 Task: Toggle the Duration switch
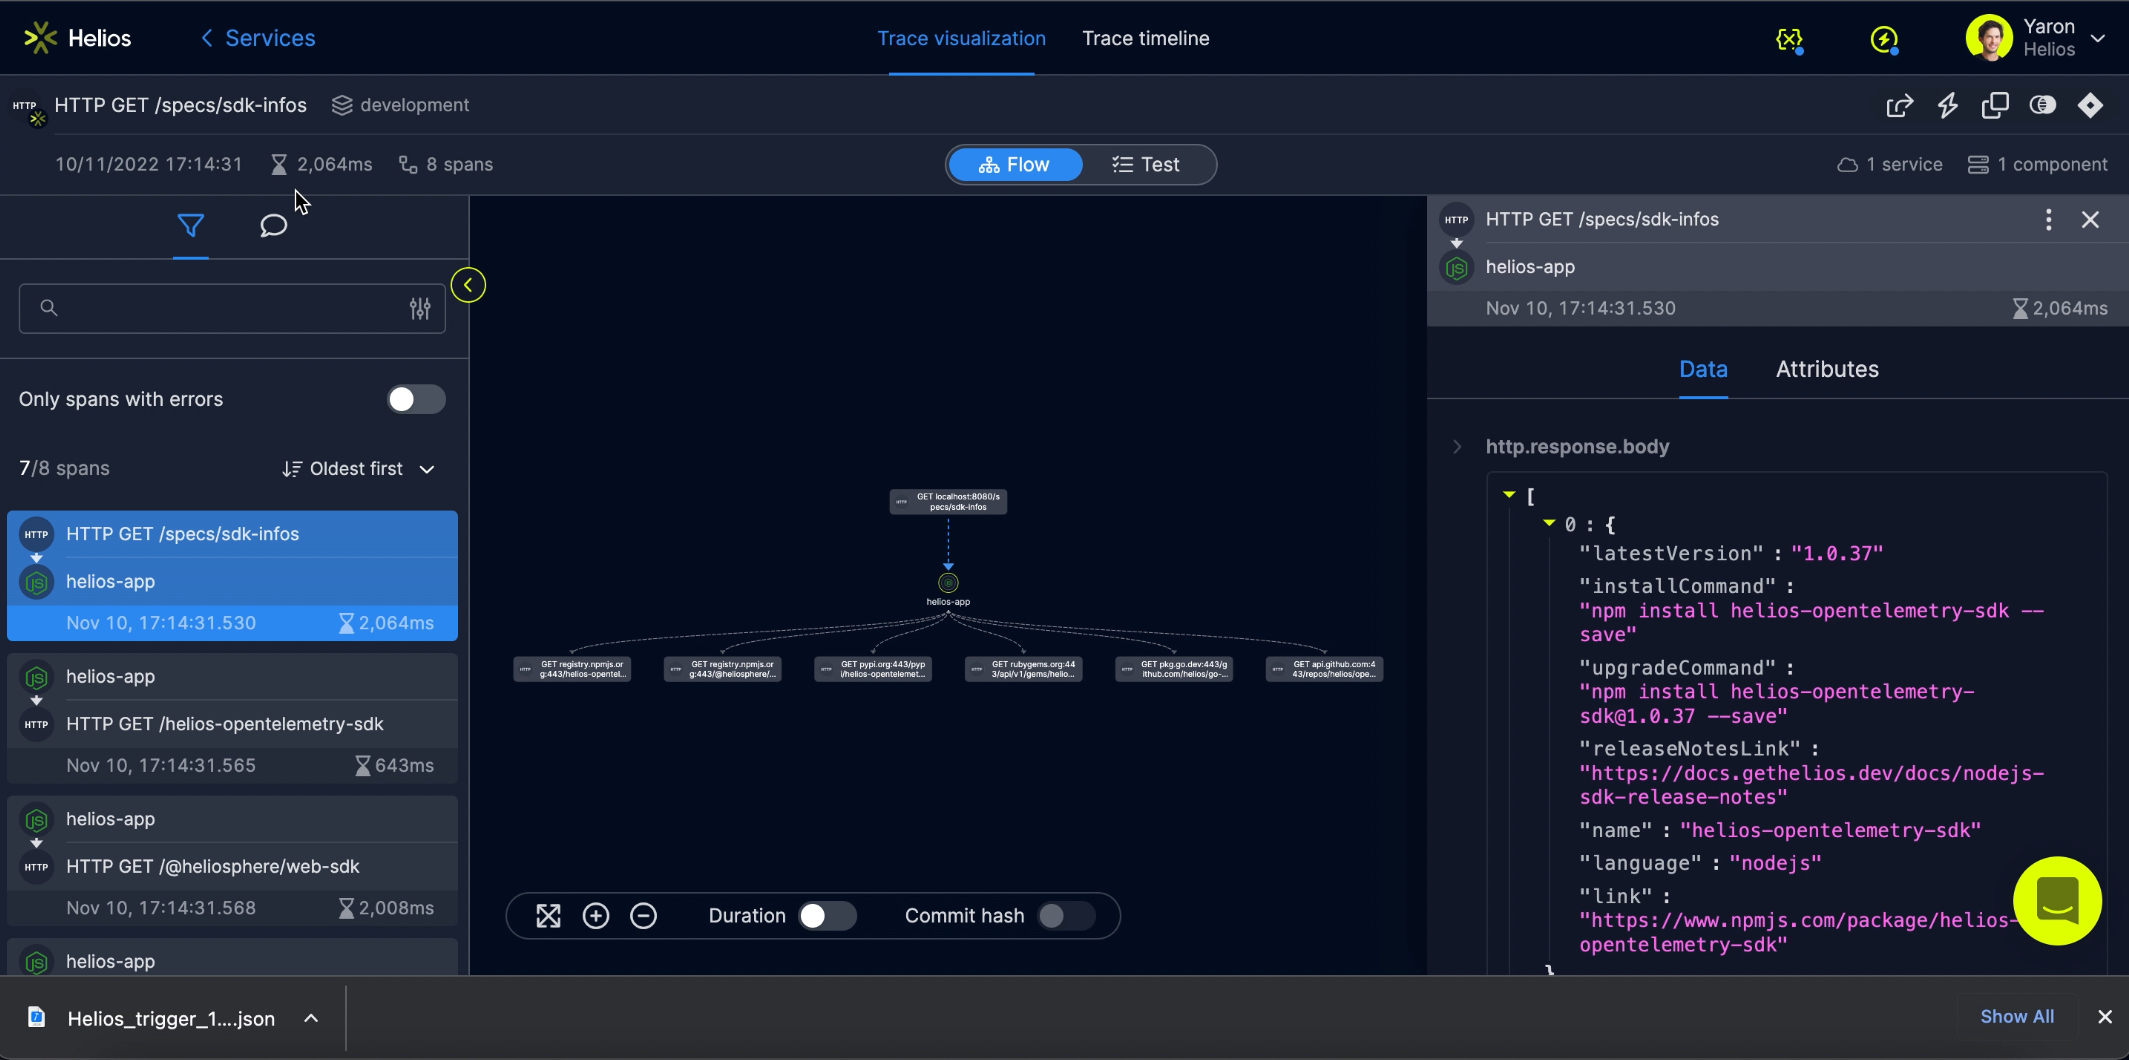pos(827,916)
